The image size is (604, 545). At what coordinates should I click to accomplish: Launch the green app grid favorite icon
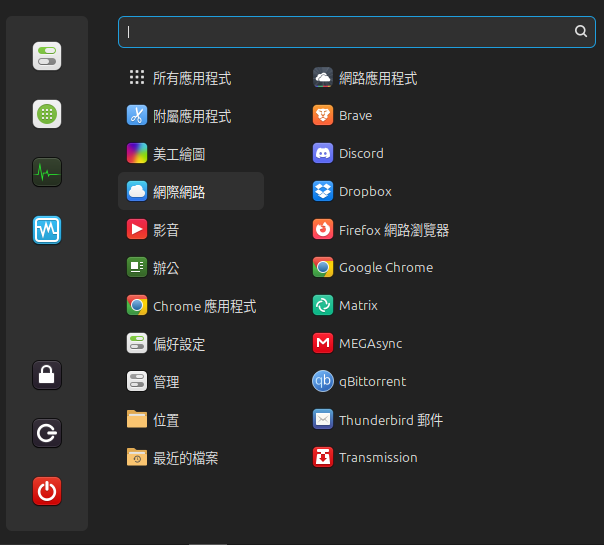click(x=47, y=114)
